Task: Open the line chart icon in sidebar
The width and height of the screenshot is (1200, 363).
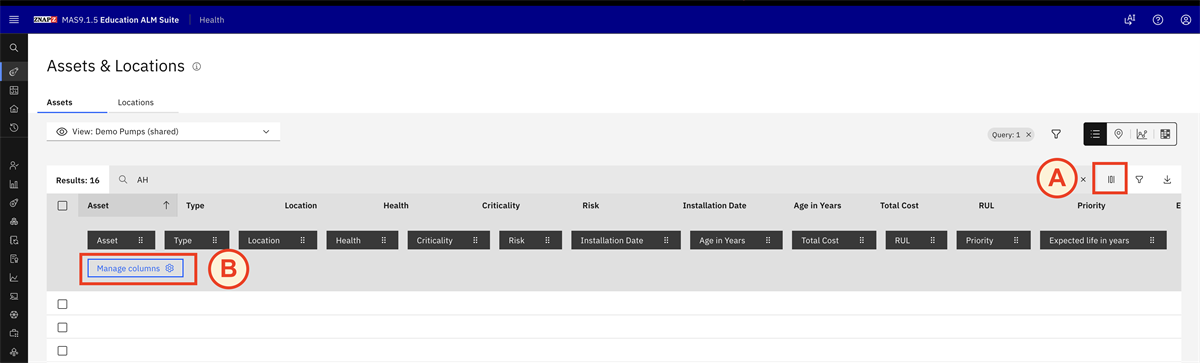Action: [14, 277]
